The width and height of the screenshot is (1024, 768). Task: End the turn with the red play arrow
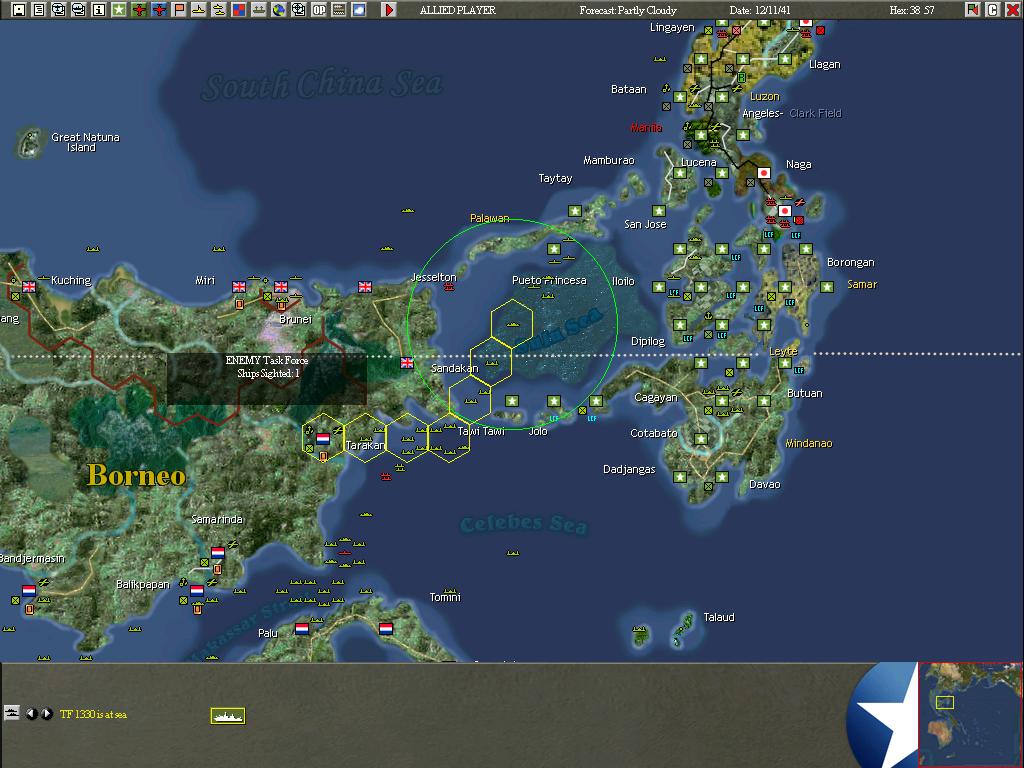pos(389,10)
